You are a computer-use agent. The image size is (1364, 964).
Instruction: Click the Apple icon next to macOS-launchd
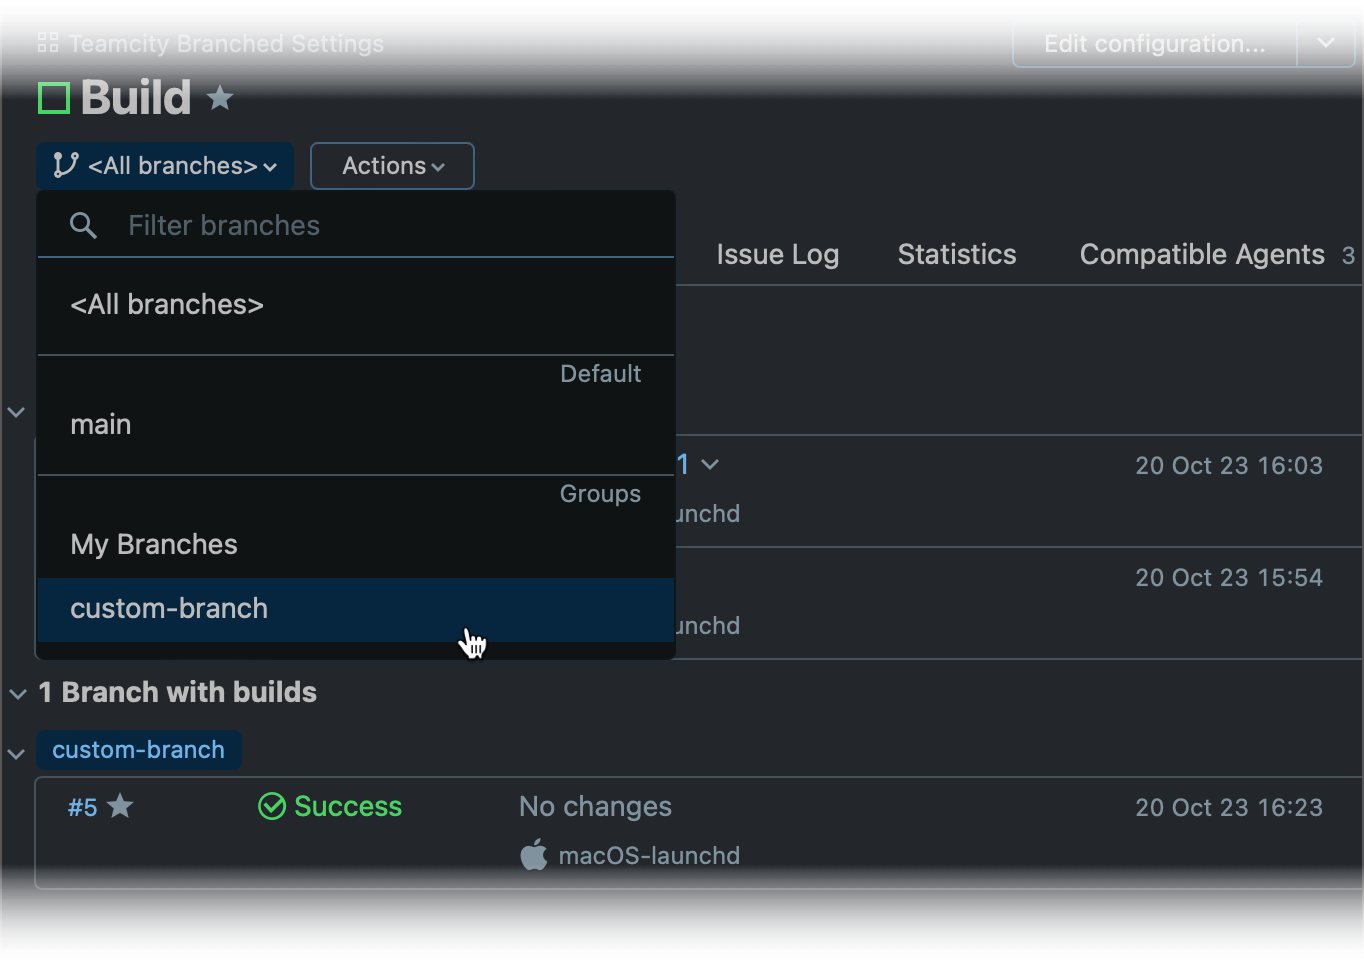coord(534,855)
